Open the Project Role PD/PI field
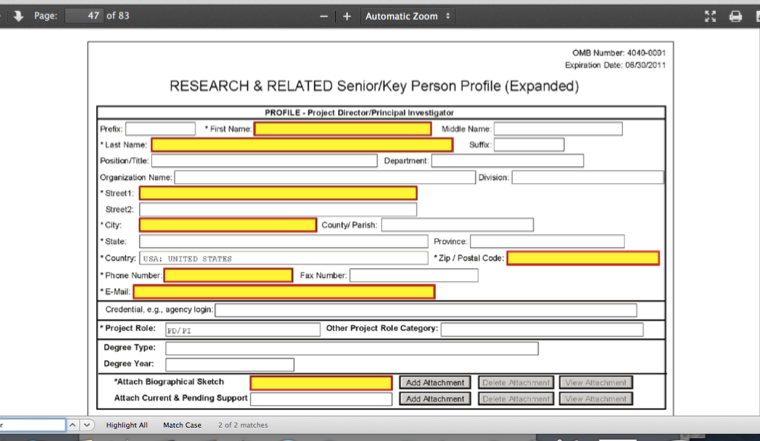The width and height of the screenshot is (760, 441). (x=241, y=329)
